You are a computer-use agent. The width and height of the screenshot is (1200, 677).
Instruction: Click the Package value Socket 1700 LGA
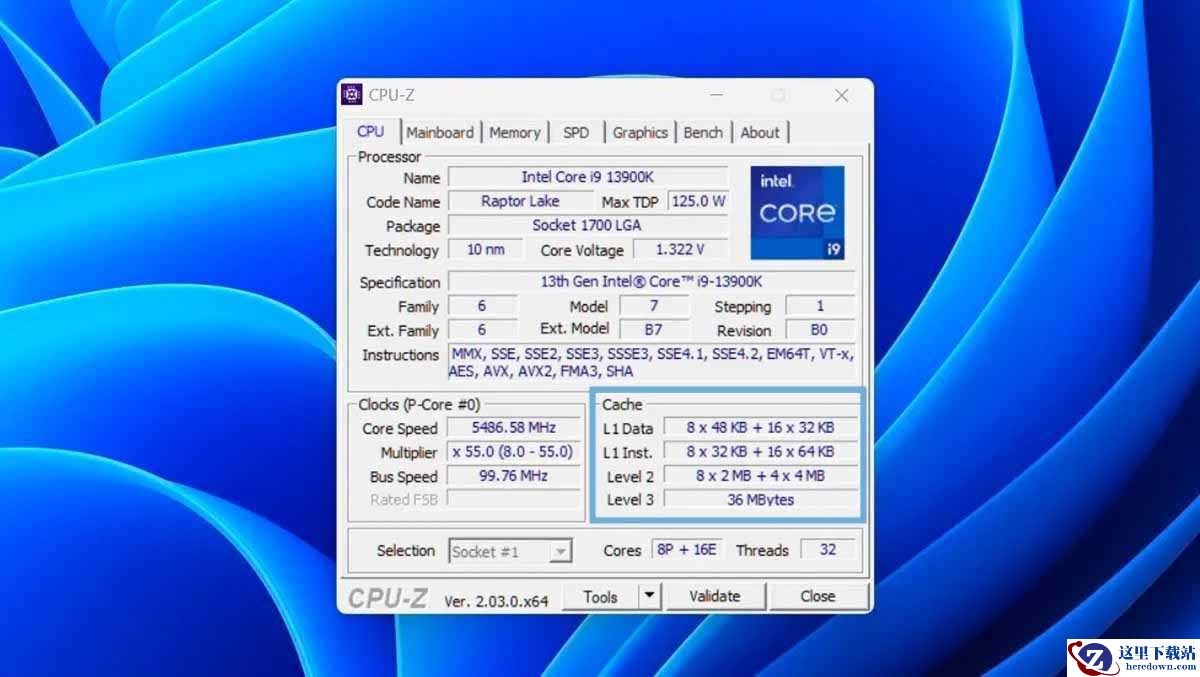588,225
